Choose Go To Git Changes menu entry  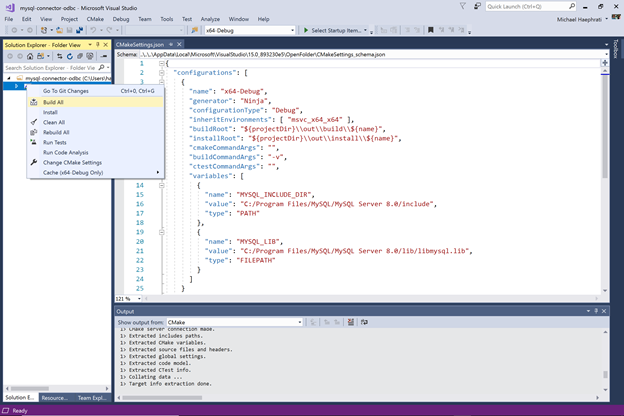96,91
